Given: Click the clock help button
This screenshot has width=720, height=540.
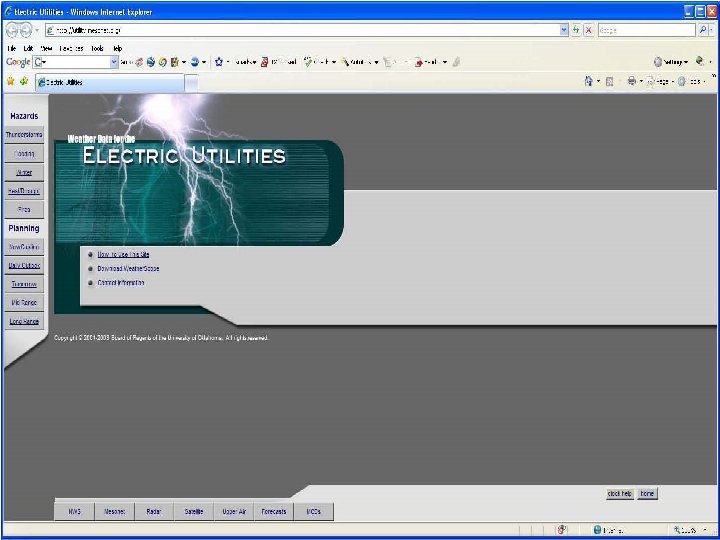Looking at the screenshot, I should 620,494.
